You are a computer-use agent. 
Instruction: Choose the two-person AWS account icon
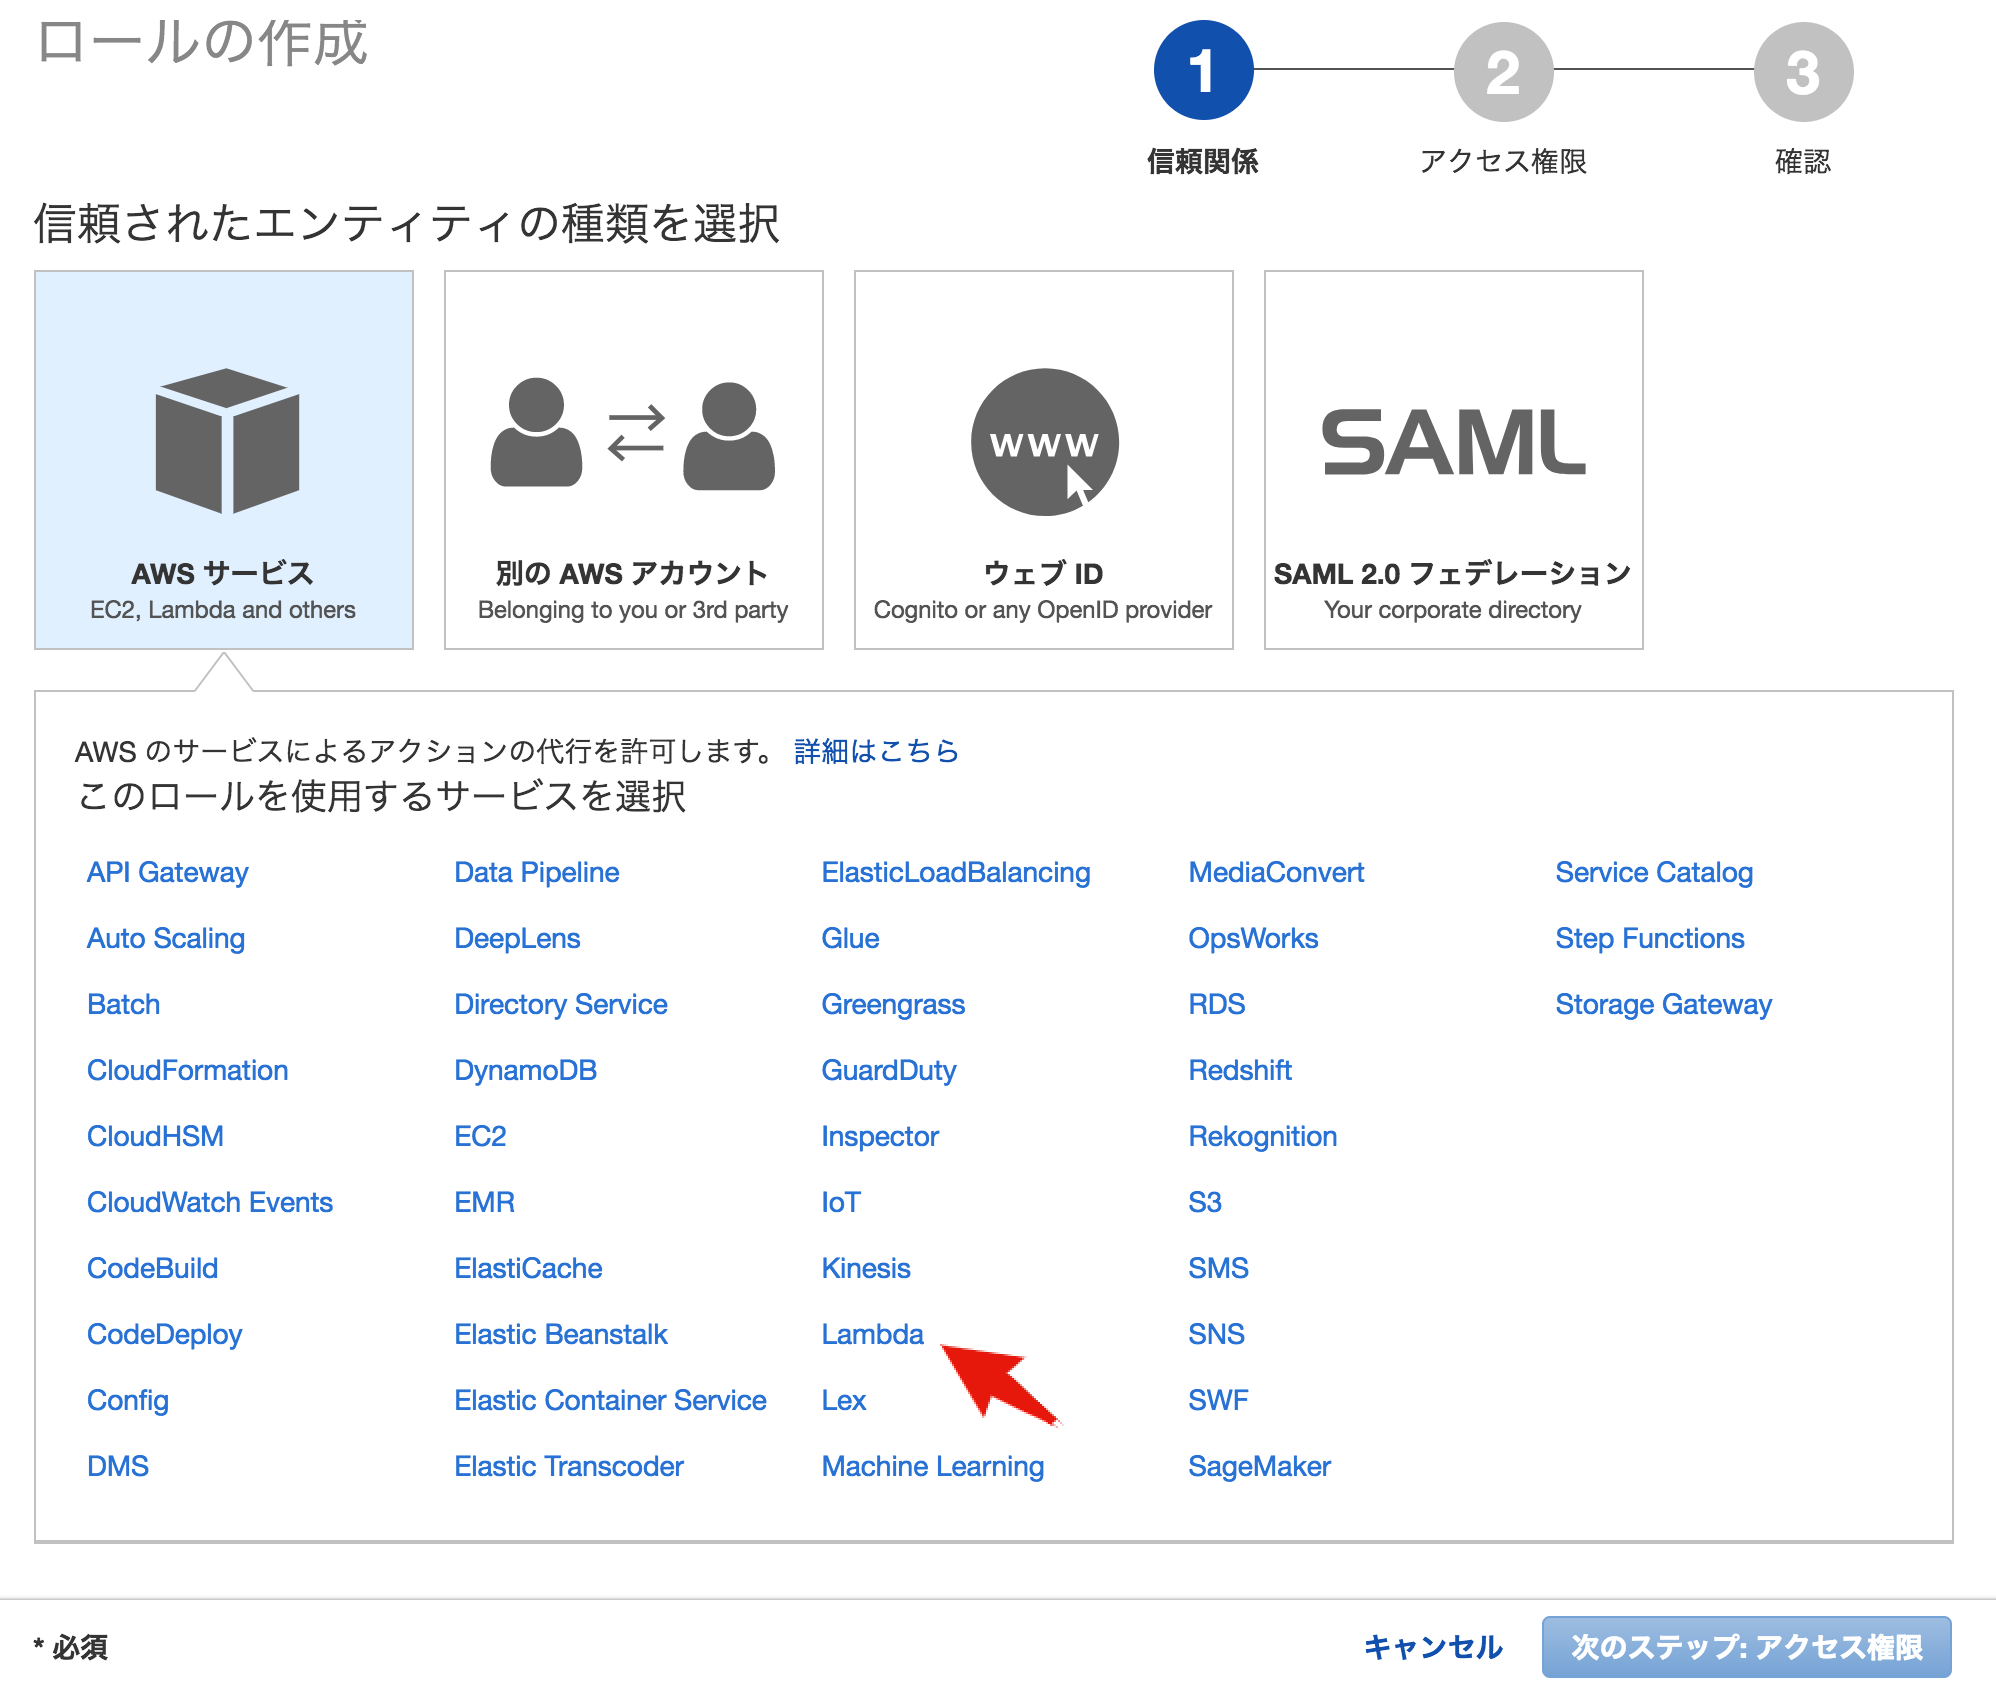[633, 436]
